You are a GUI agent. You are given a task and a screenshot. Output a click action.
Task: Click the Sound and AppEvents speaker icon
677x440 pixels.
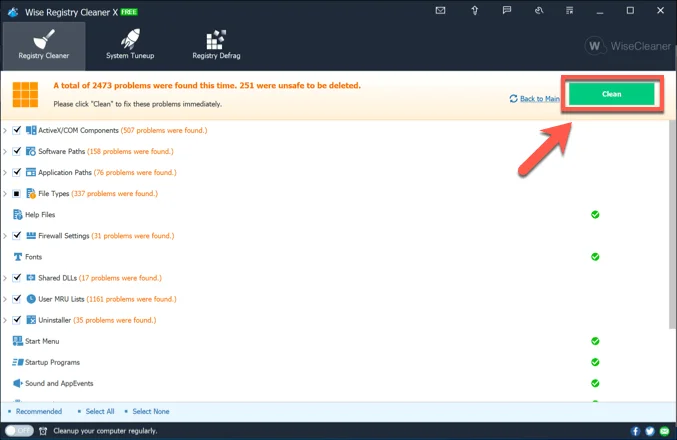18,383
